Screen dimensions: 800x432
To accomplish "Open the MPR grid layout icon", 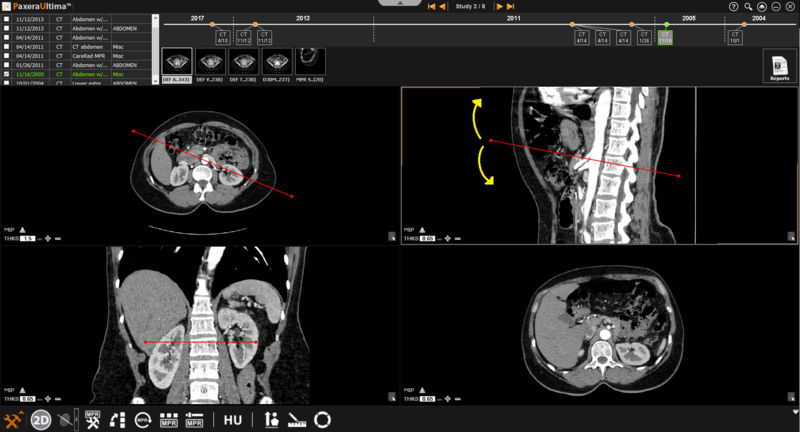I will [x=169, y=420].
